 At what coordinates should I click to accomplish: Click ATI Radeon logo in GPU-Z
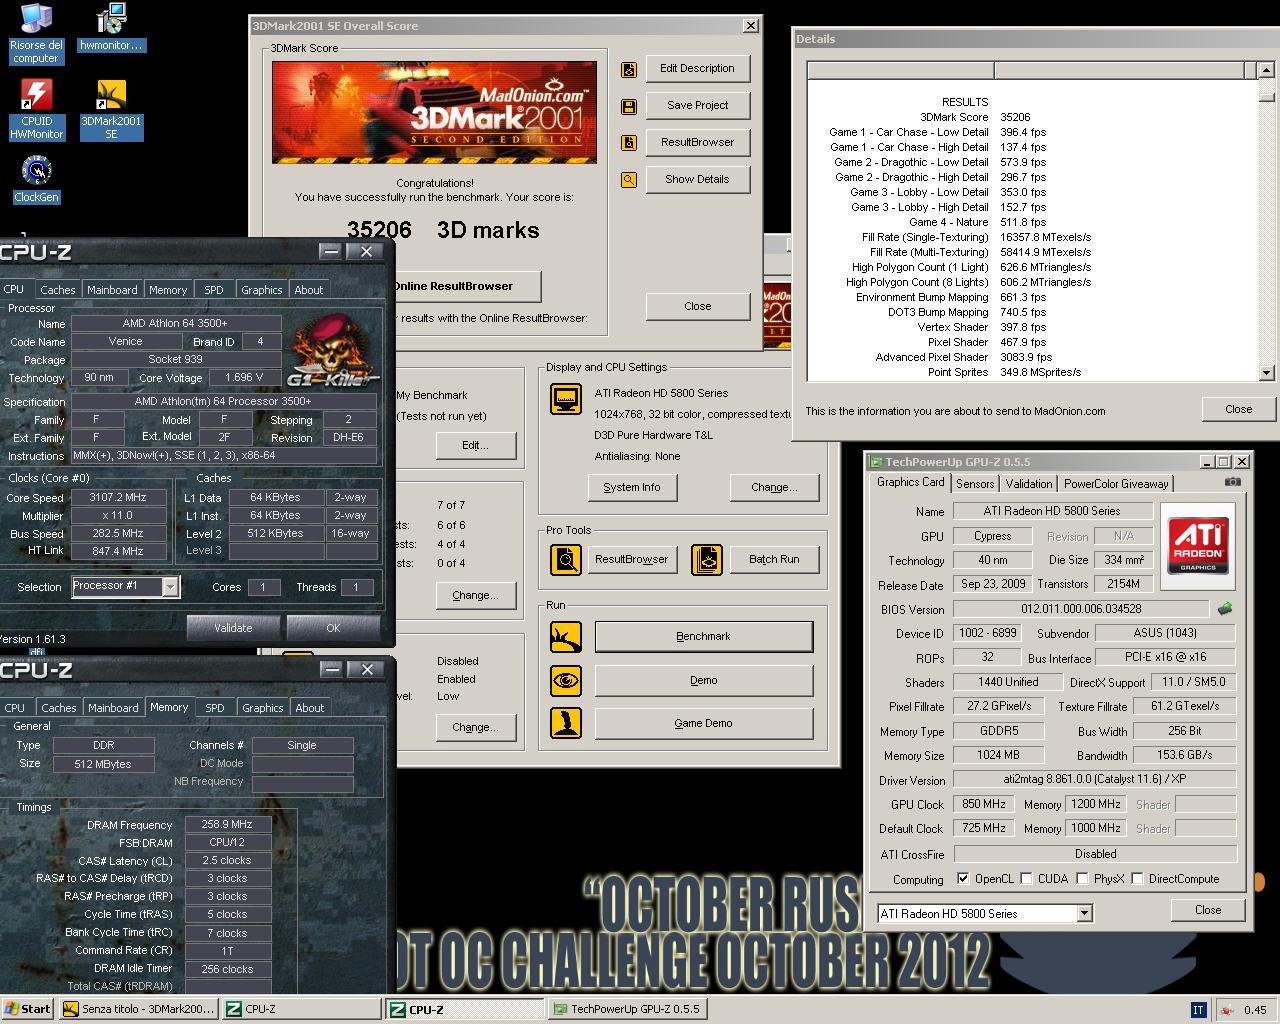coord(1198,545)
